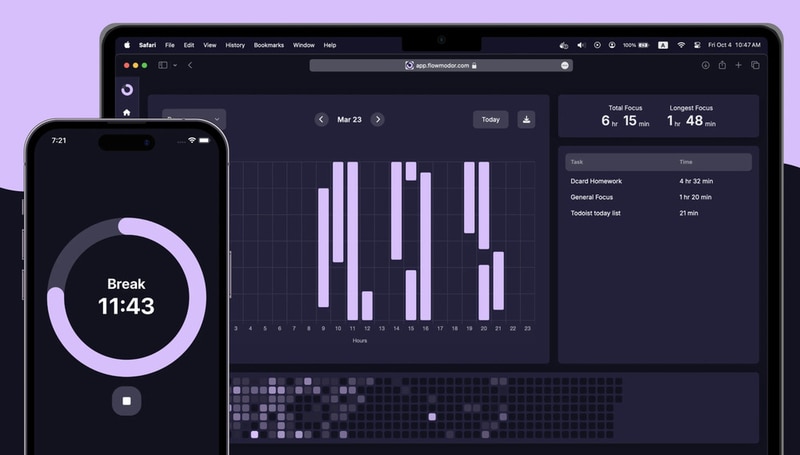
Task: Toggle the Safari sidebar
Action: [x=162, y=65]
